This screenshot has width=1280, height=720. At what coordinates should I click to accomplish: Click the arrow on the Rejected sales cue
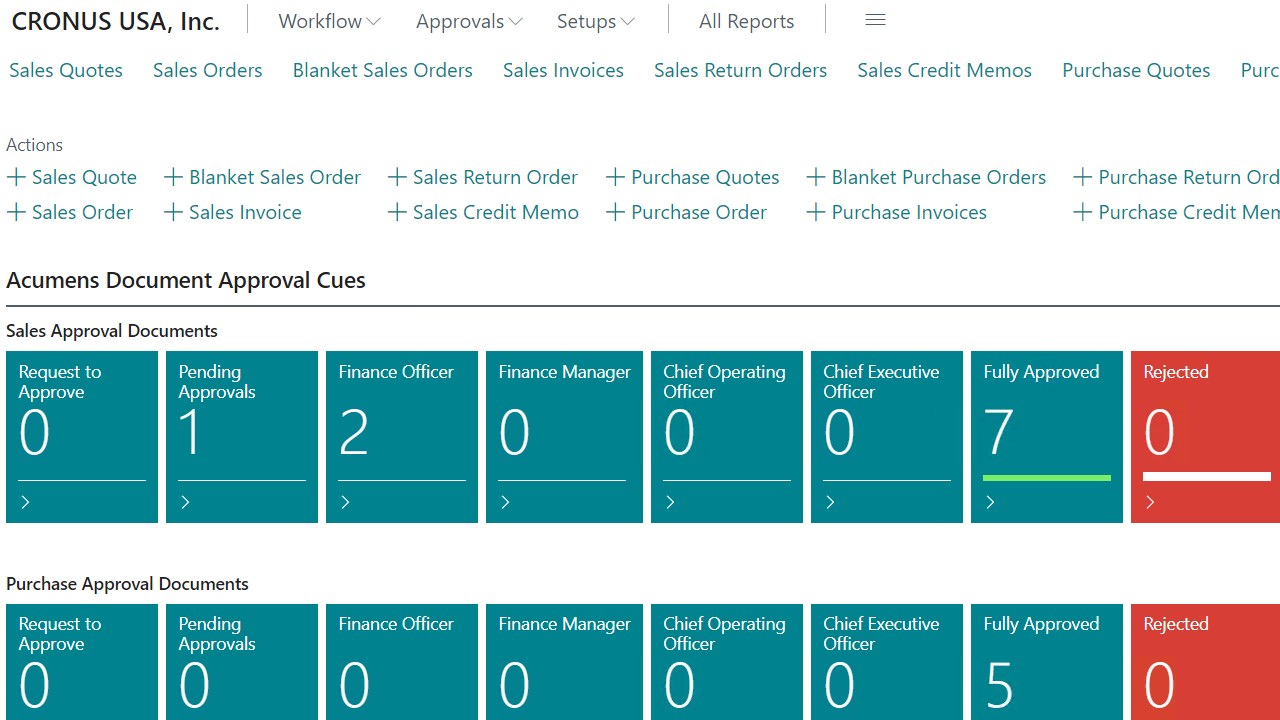coord(1150,502)
